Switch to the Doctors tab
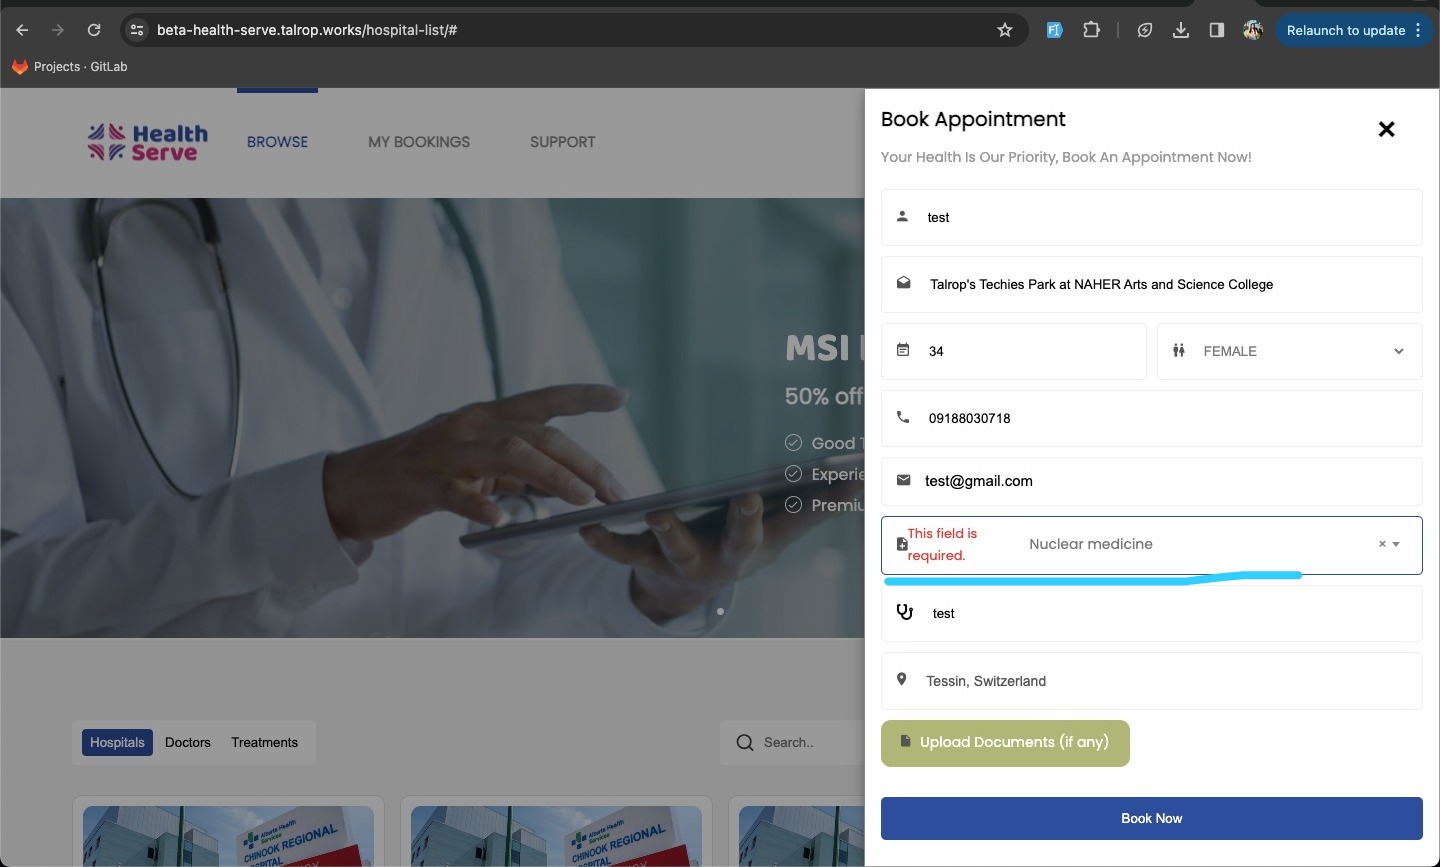This screenshot has height=867, width=1440. (188, 743)
